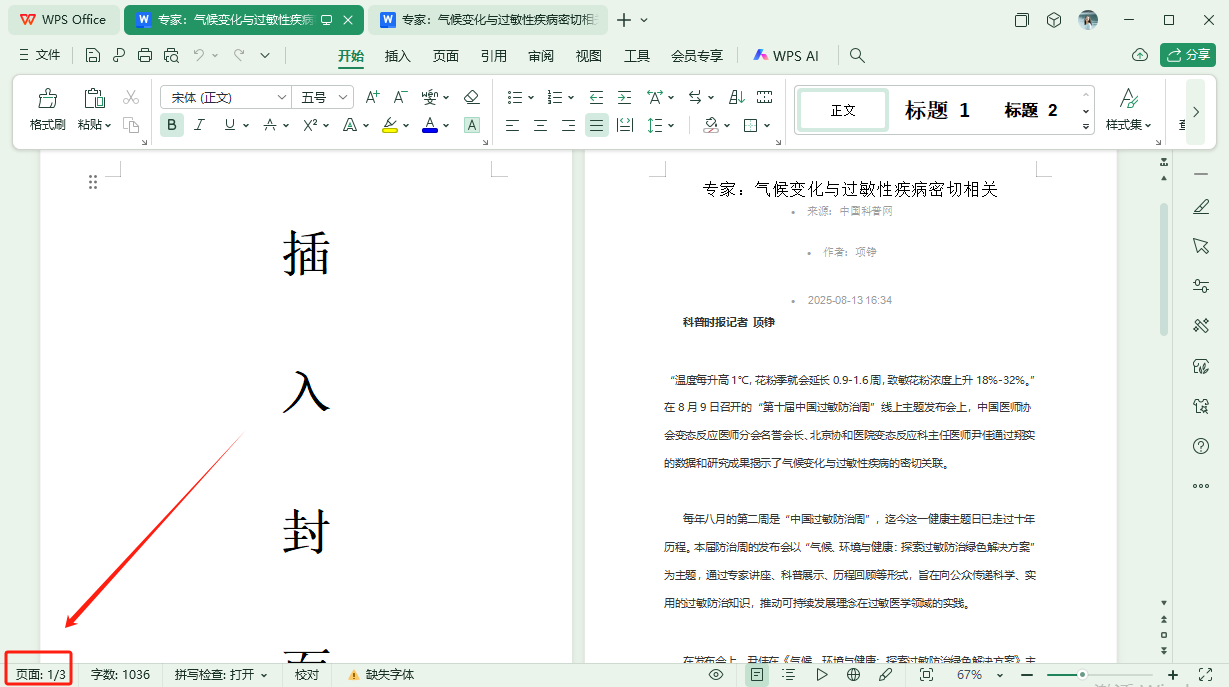This screenshot has height=687, width=1229.
Task: Open the 文件 menu
Action: pyautogui.click(x=50, y=55)
